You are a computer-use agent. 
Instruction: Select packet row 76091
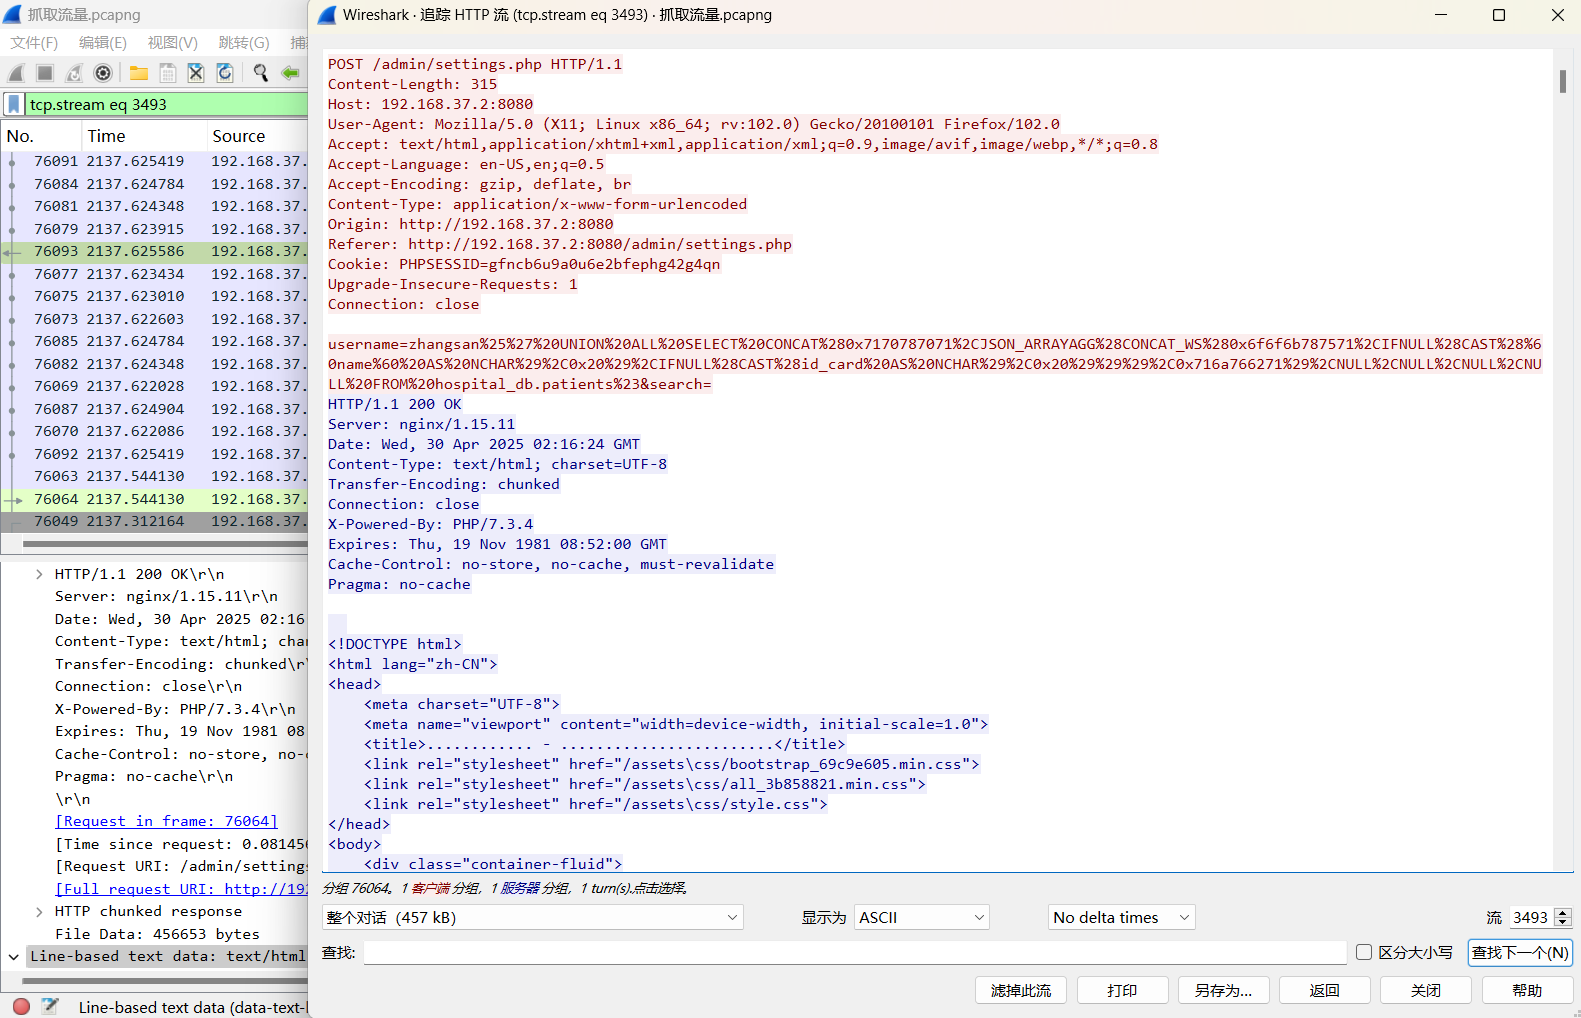click(x=154, y=161)
